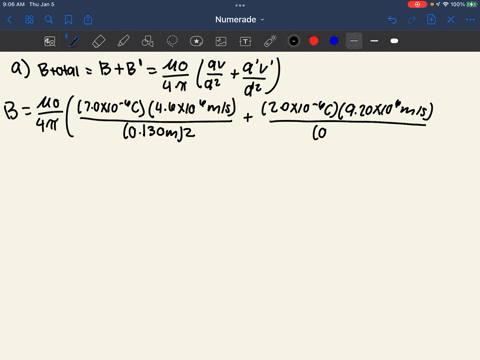Select the thickest stroke width
The width and height of the screenshot is (480, 360).
click(394, 41)
